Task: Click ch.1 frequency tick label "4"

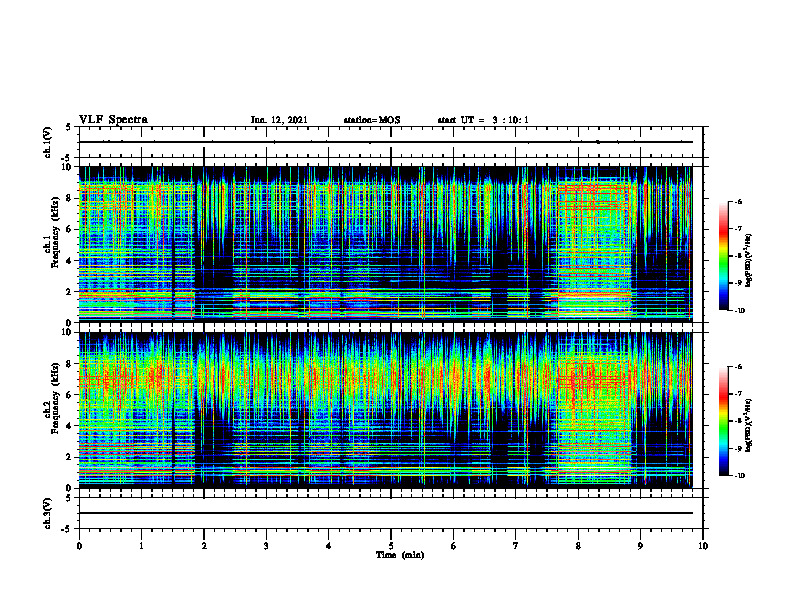Action: pos(70,261)
